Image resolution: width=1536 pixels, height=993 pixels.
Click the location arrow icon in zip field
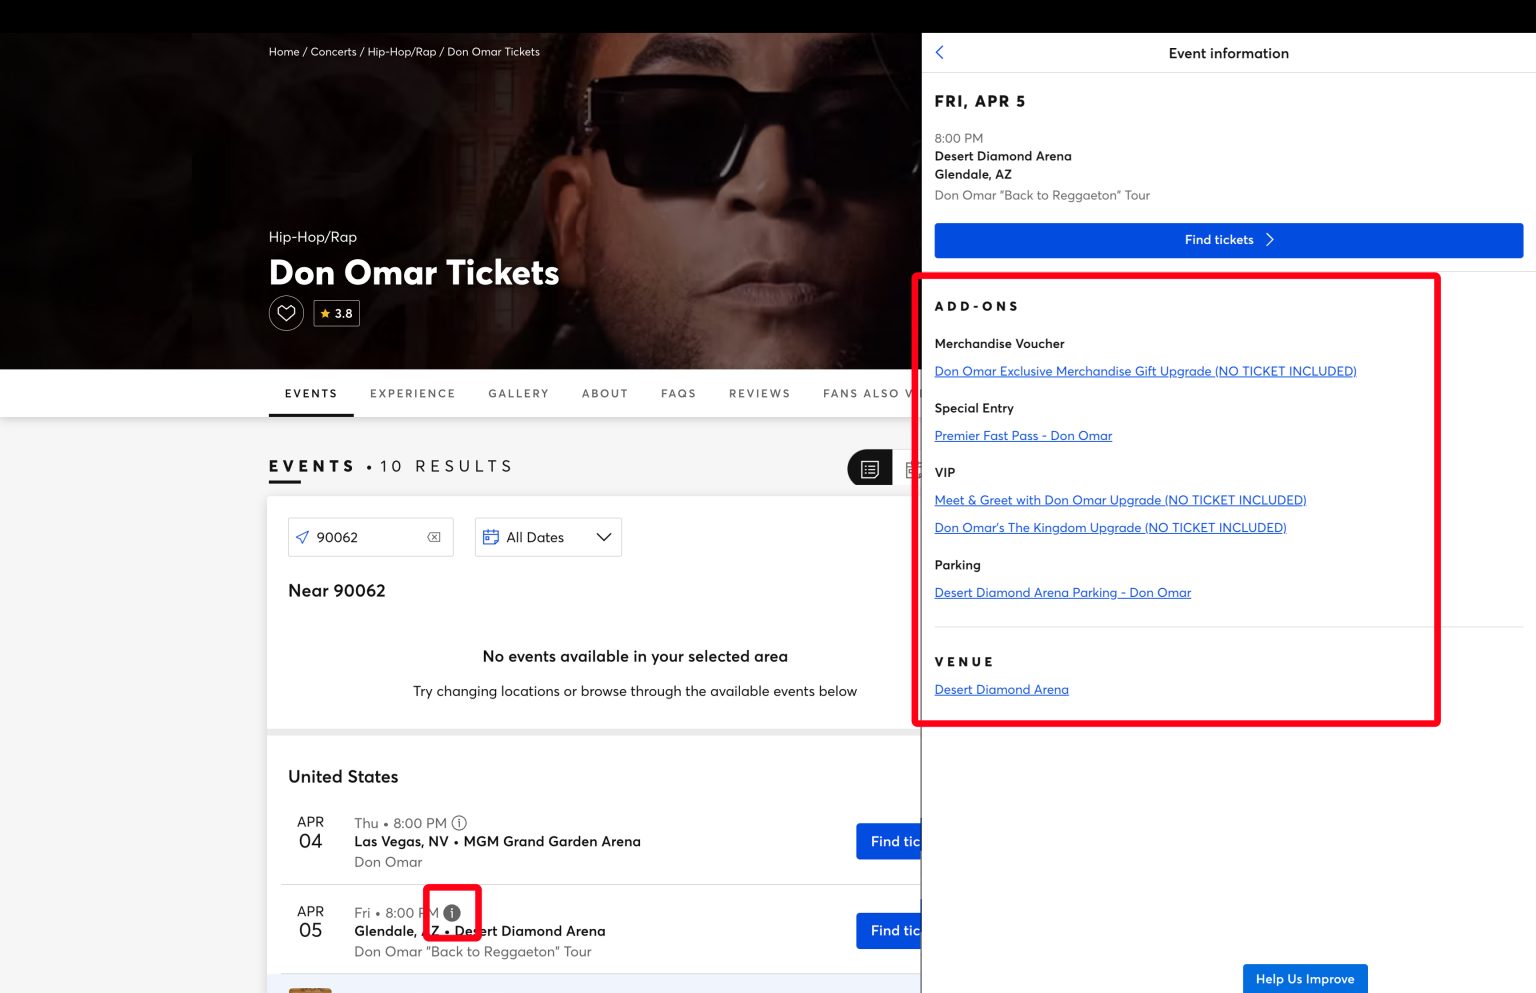click(x=303, y=537)
